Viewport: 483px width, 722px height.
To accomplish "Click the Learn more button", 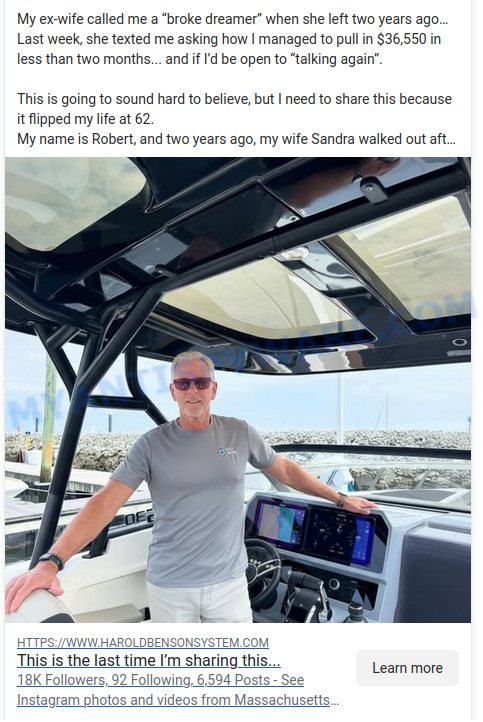I will pos(407,668).
